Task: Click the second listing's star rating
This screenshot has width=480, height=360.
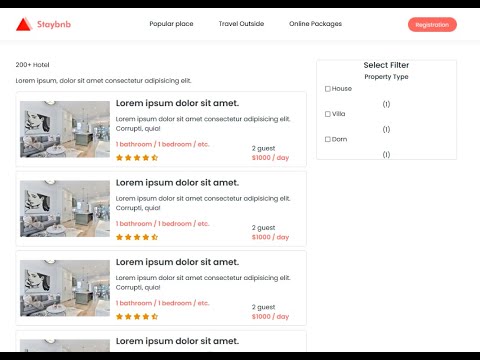Action: pos(137,237)
